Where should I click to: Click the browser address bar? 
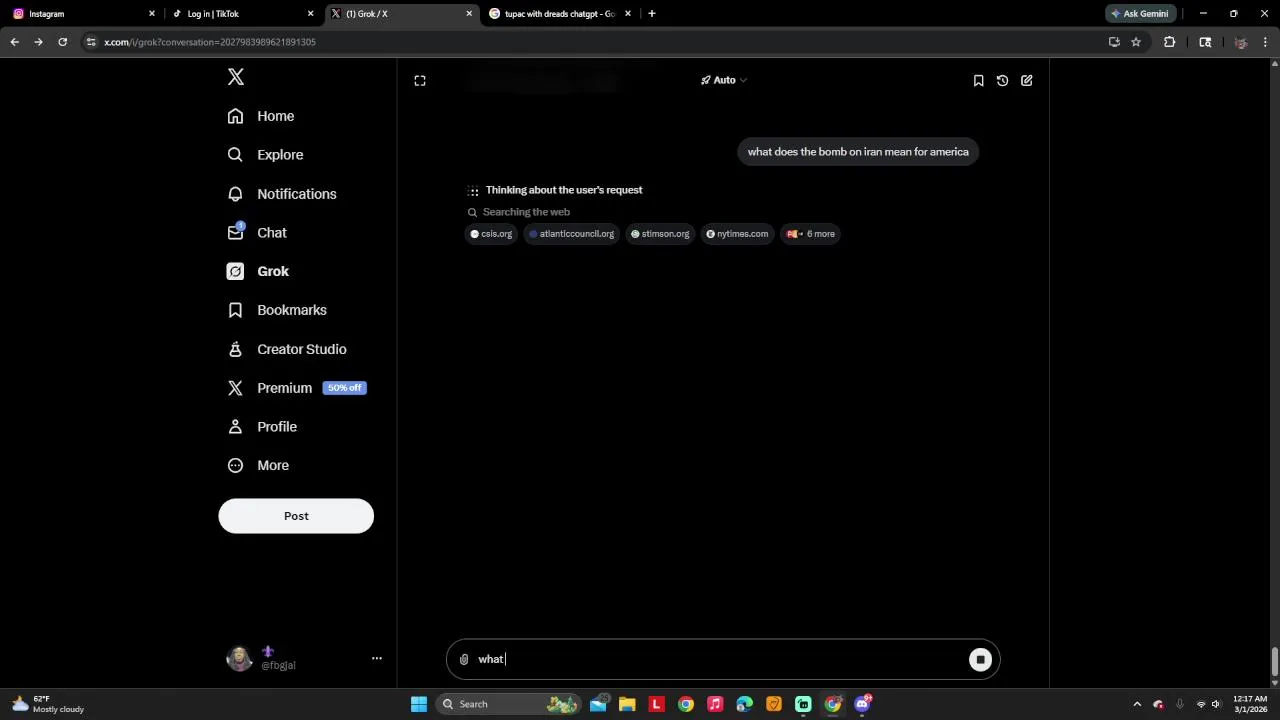pos(600,42)
